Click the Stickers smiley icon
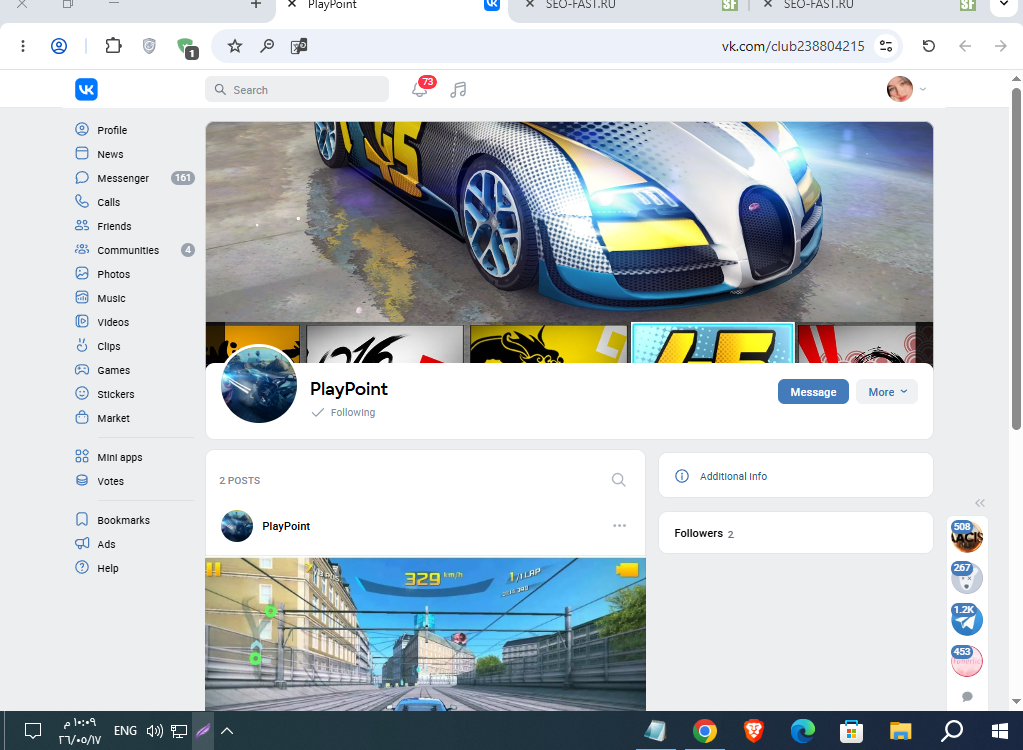 82,393
